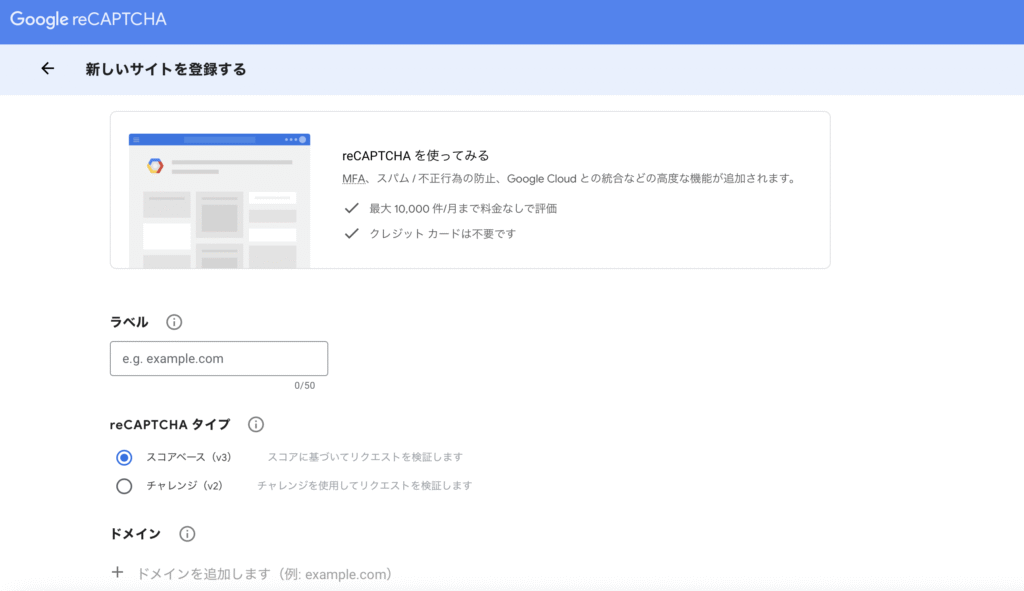Screen dimensions: 1024x591
Task: Click the back arrow icon
Action: point(48,69)
